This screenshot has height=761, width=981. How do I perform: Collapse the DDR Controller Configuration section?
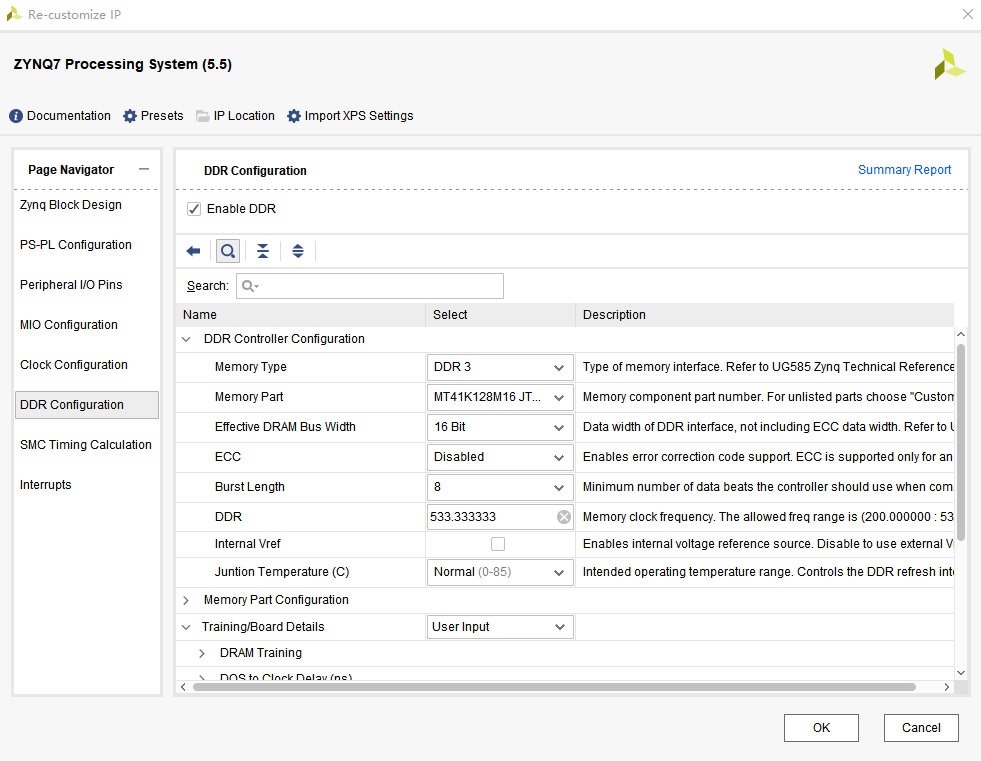(x=186, y=339)
